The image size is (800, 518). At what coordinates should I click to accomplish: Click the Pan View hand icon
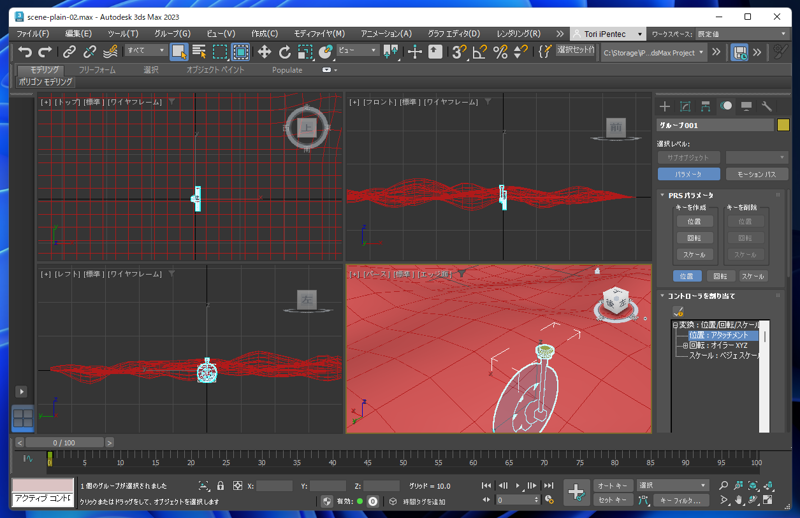click(x=738, y=500)
